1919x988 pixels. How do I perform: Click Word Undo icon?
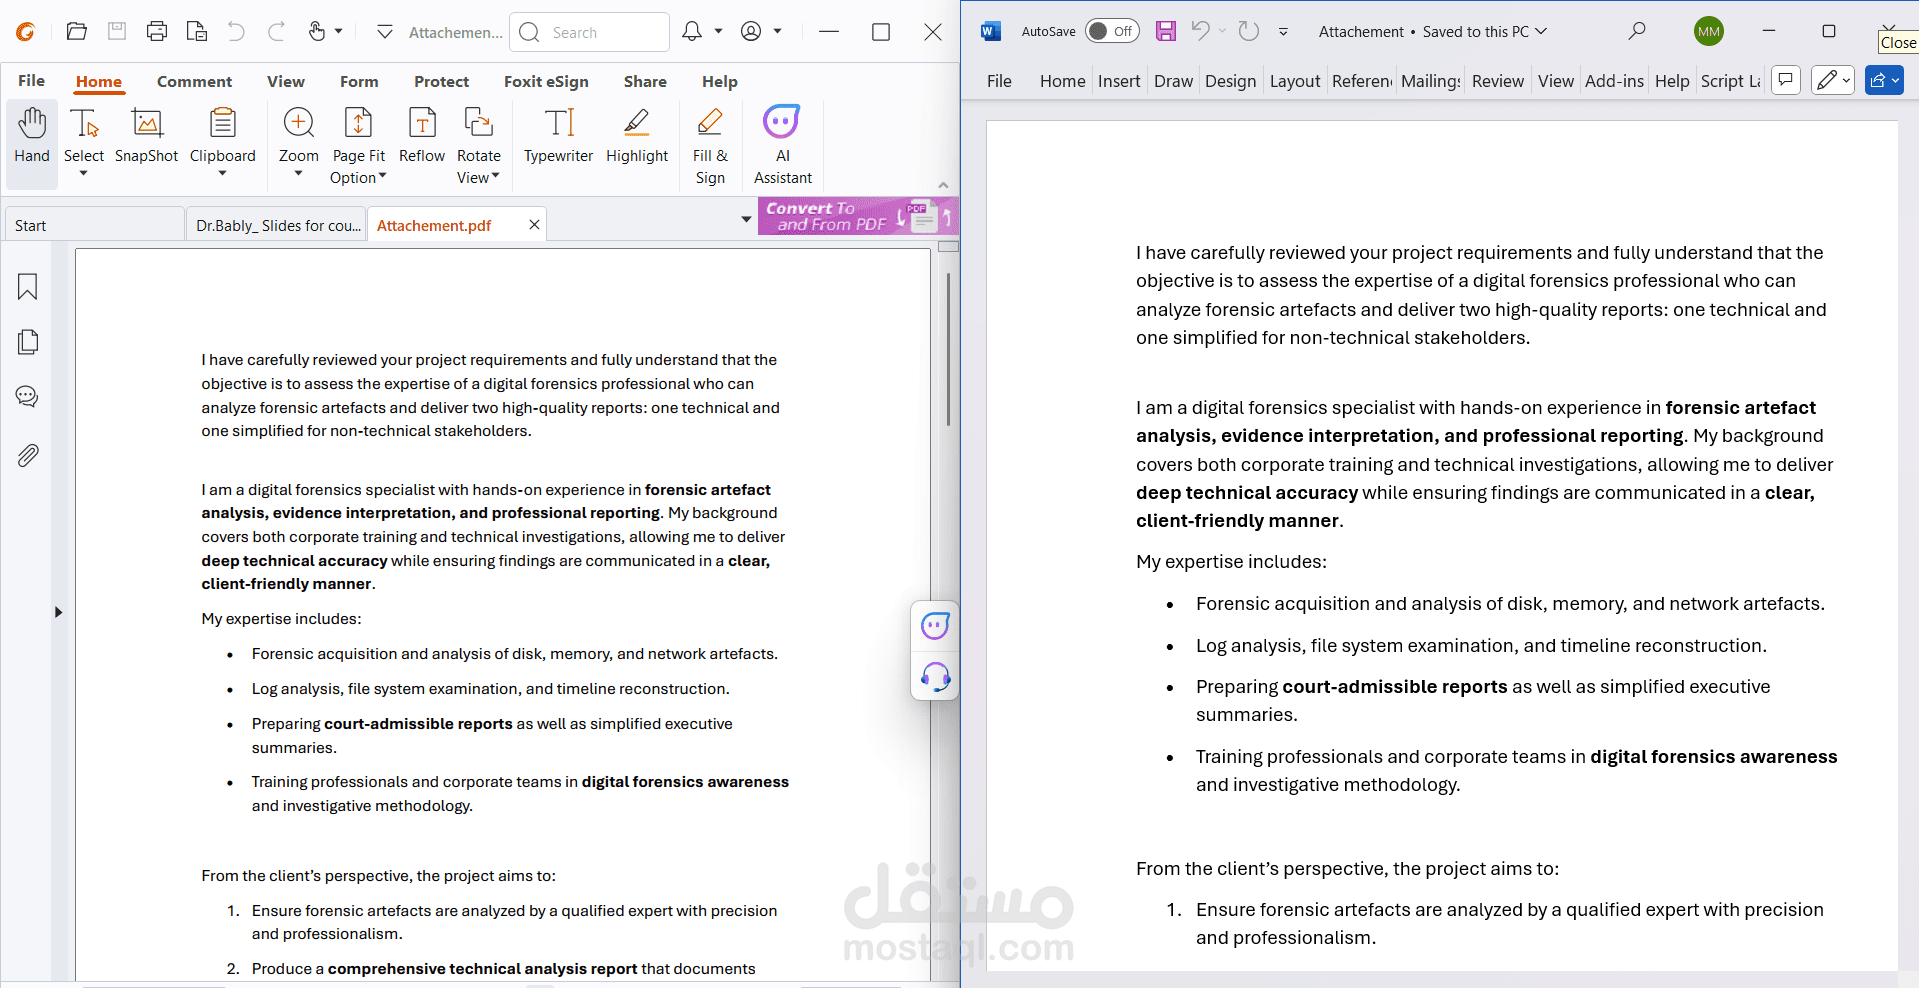point(1201,31)
